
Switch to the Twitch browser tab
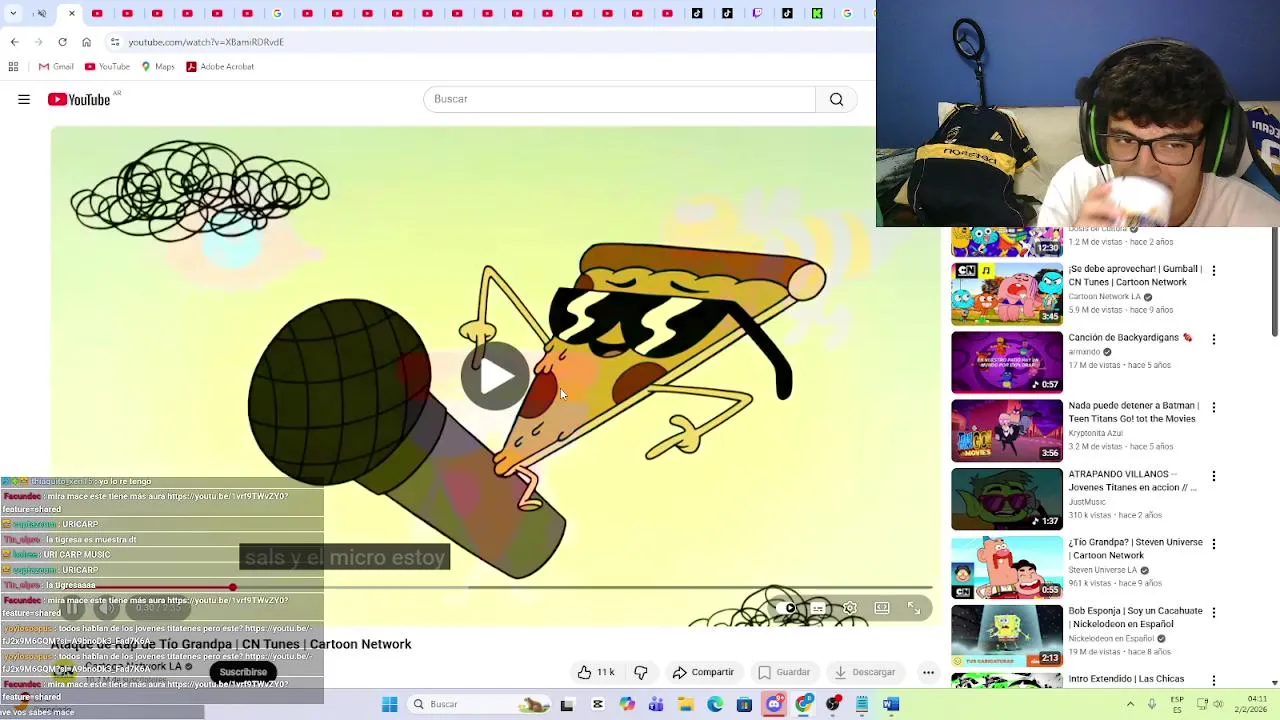point(757,13)
